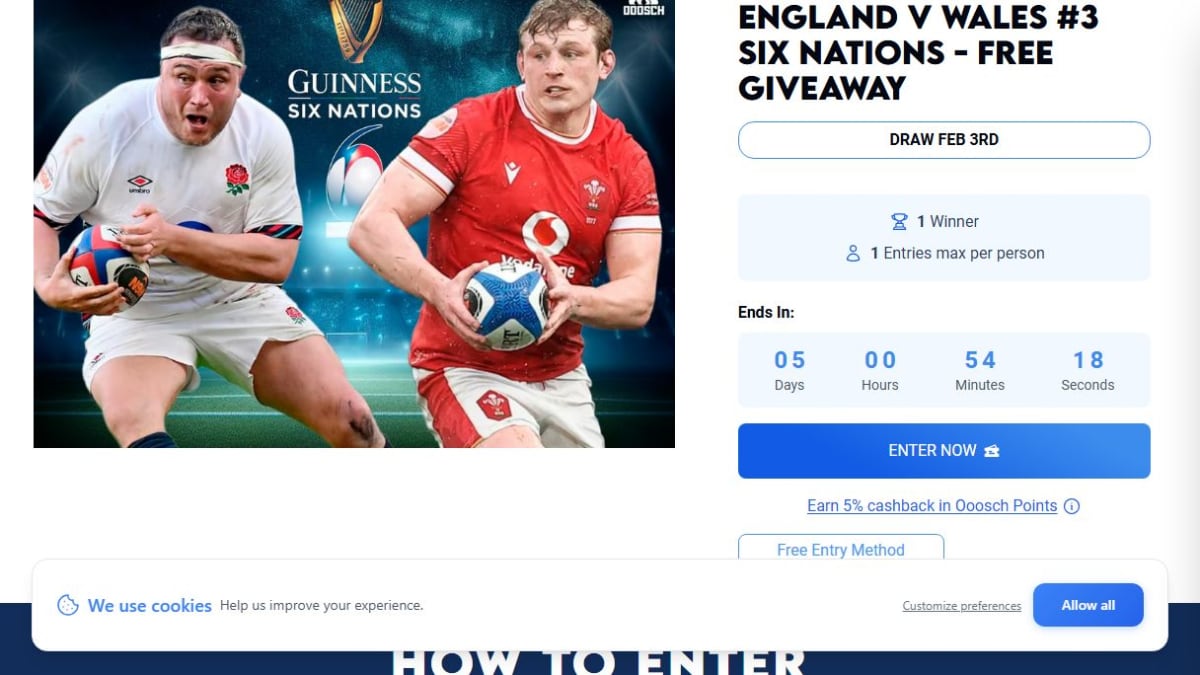Click the info icon beside cashback link
The image size is (1200, 675).
[x=1072, y=506]
